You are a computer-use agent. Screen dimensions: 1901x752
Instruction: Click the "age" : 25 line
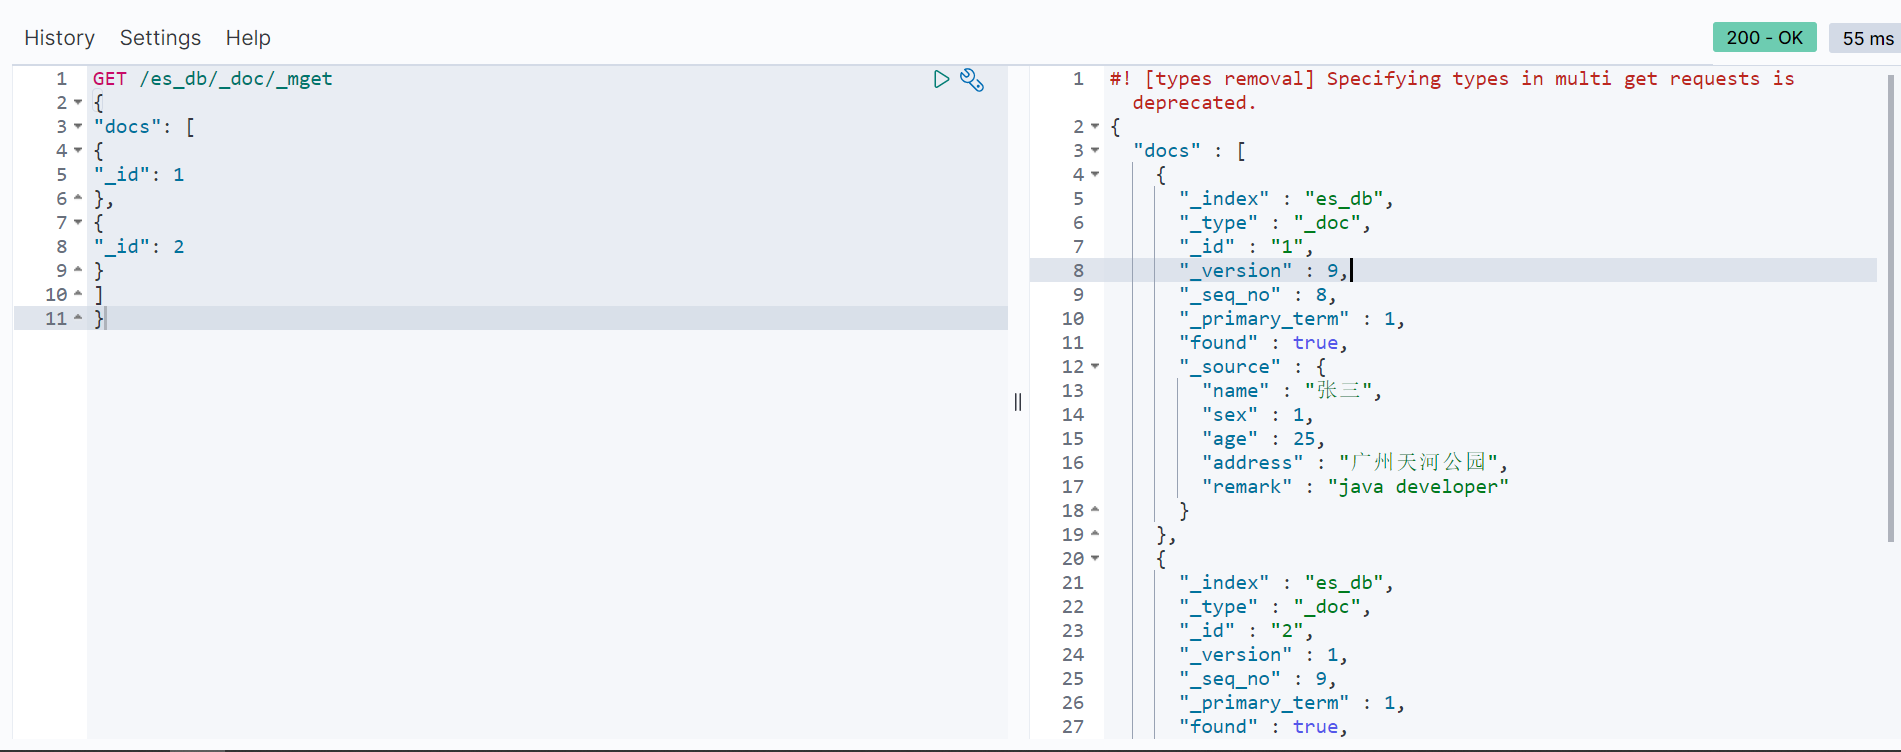click(1264, 439)
